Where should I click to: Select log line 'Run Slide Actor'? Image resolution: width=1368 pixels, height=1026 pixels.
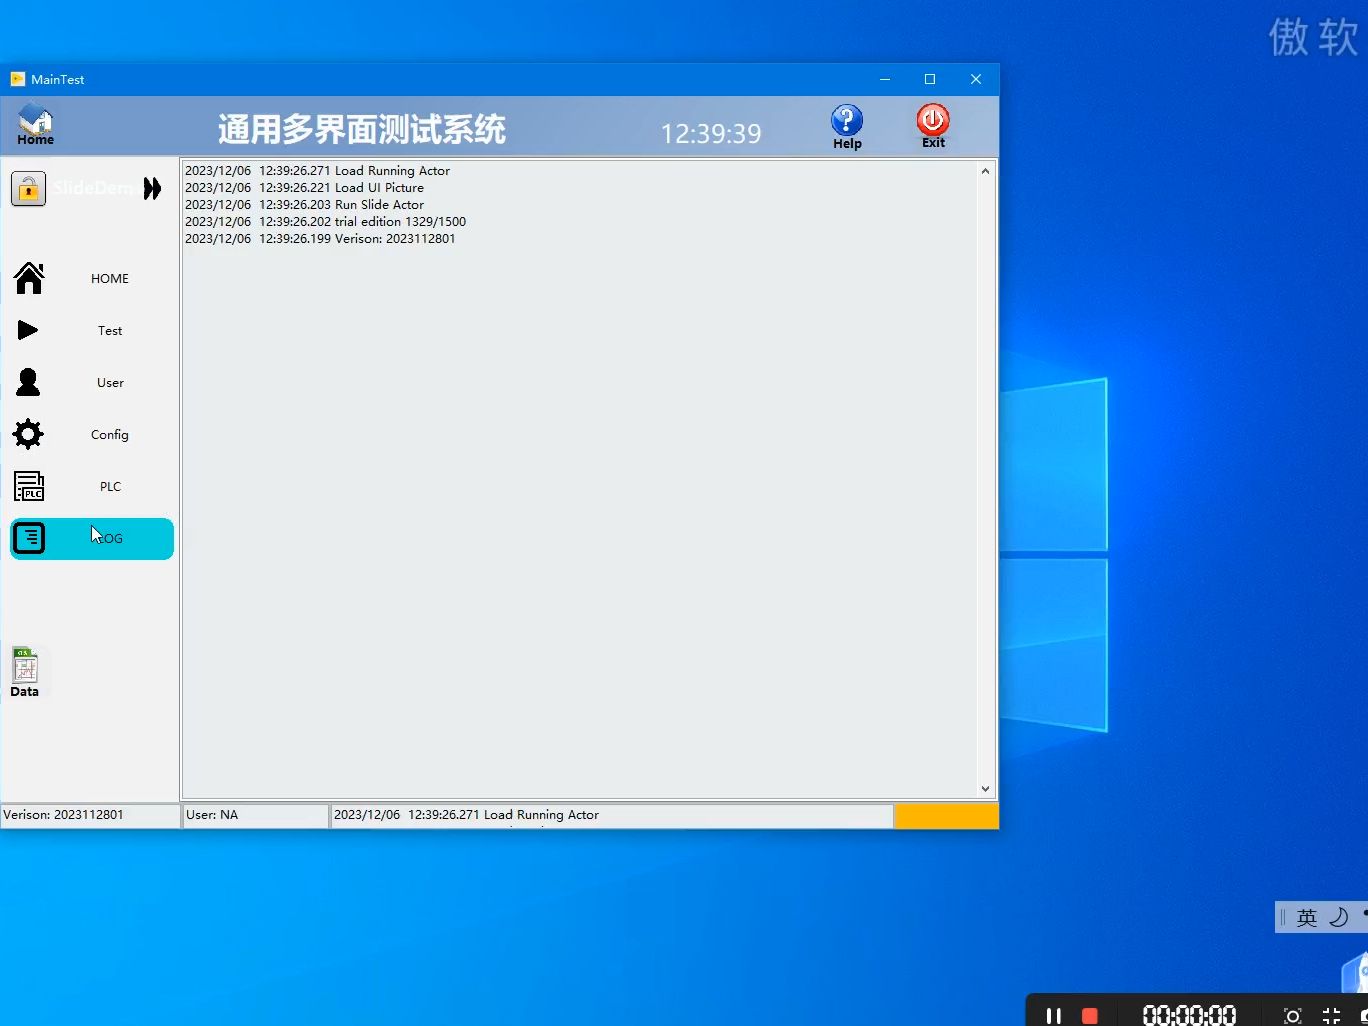click(305, 205)
